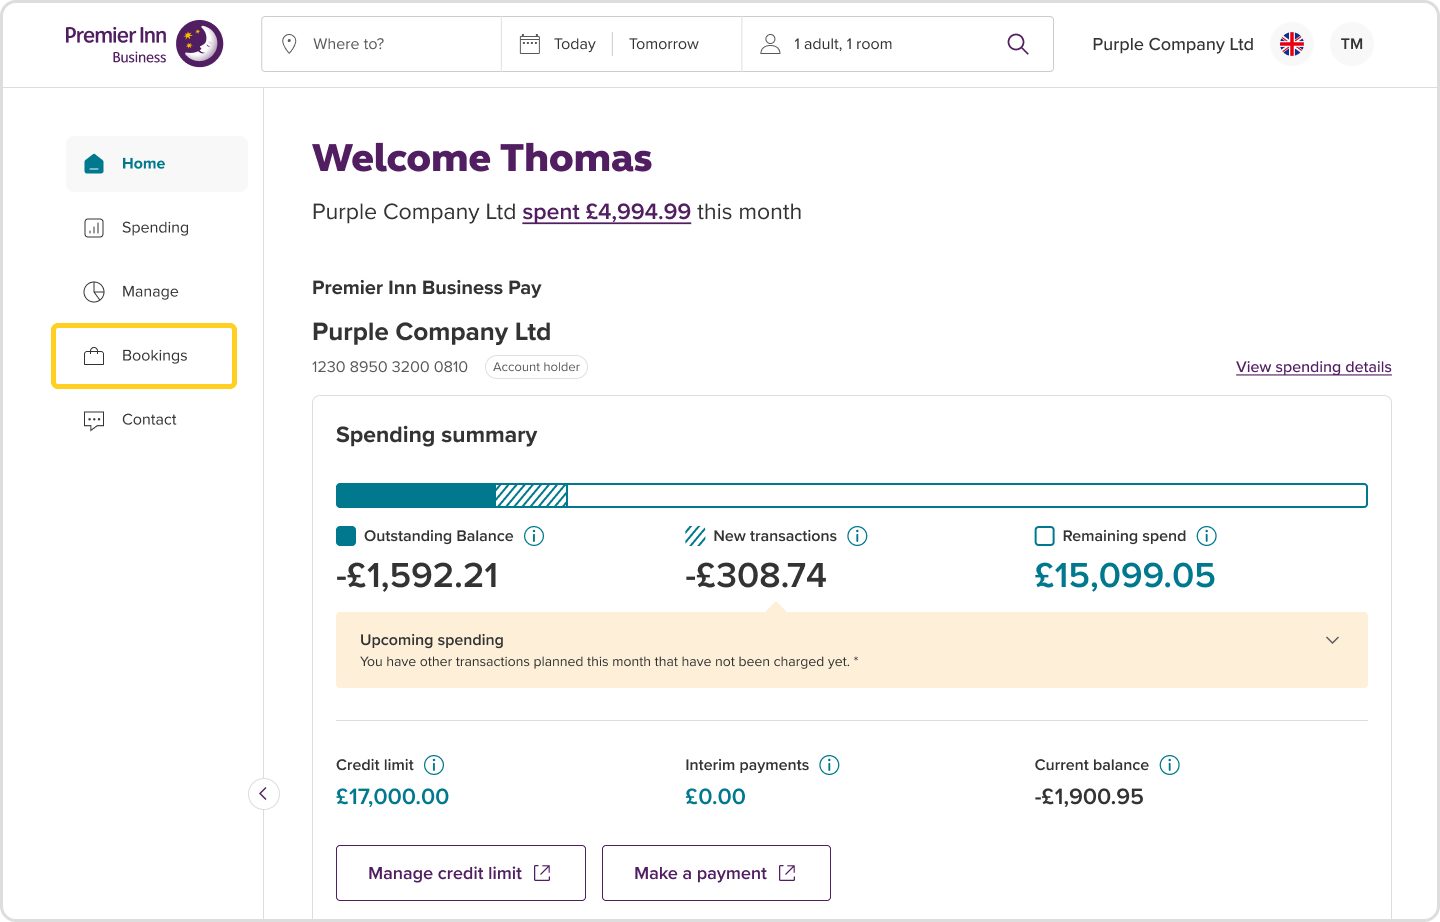
Task: Click the Premier Inn Business logo
Action: click(144, 44)
